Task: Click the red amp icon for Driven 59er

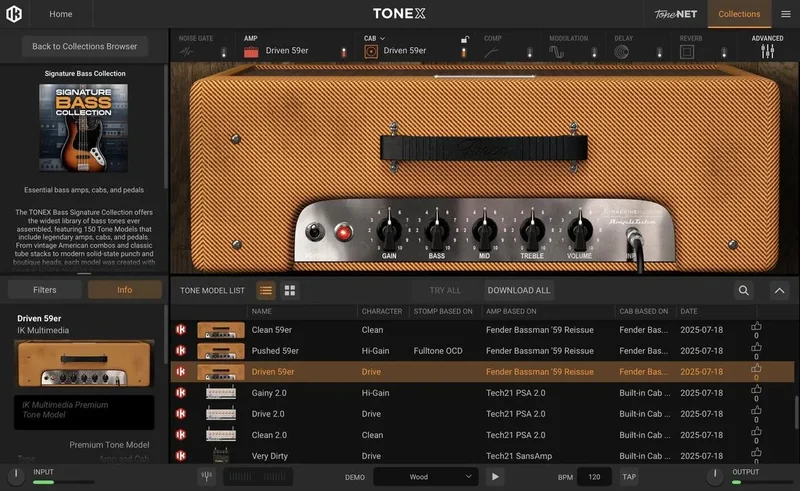Action: (251, 51)
